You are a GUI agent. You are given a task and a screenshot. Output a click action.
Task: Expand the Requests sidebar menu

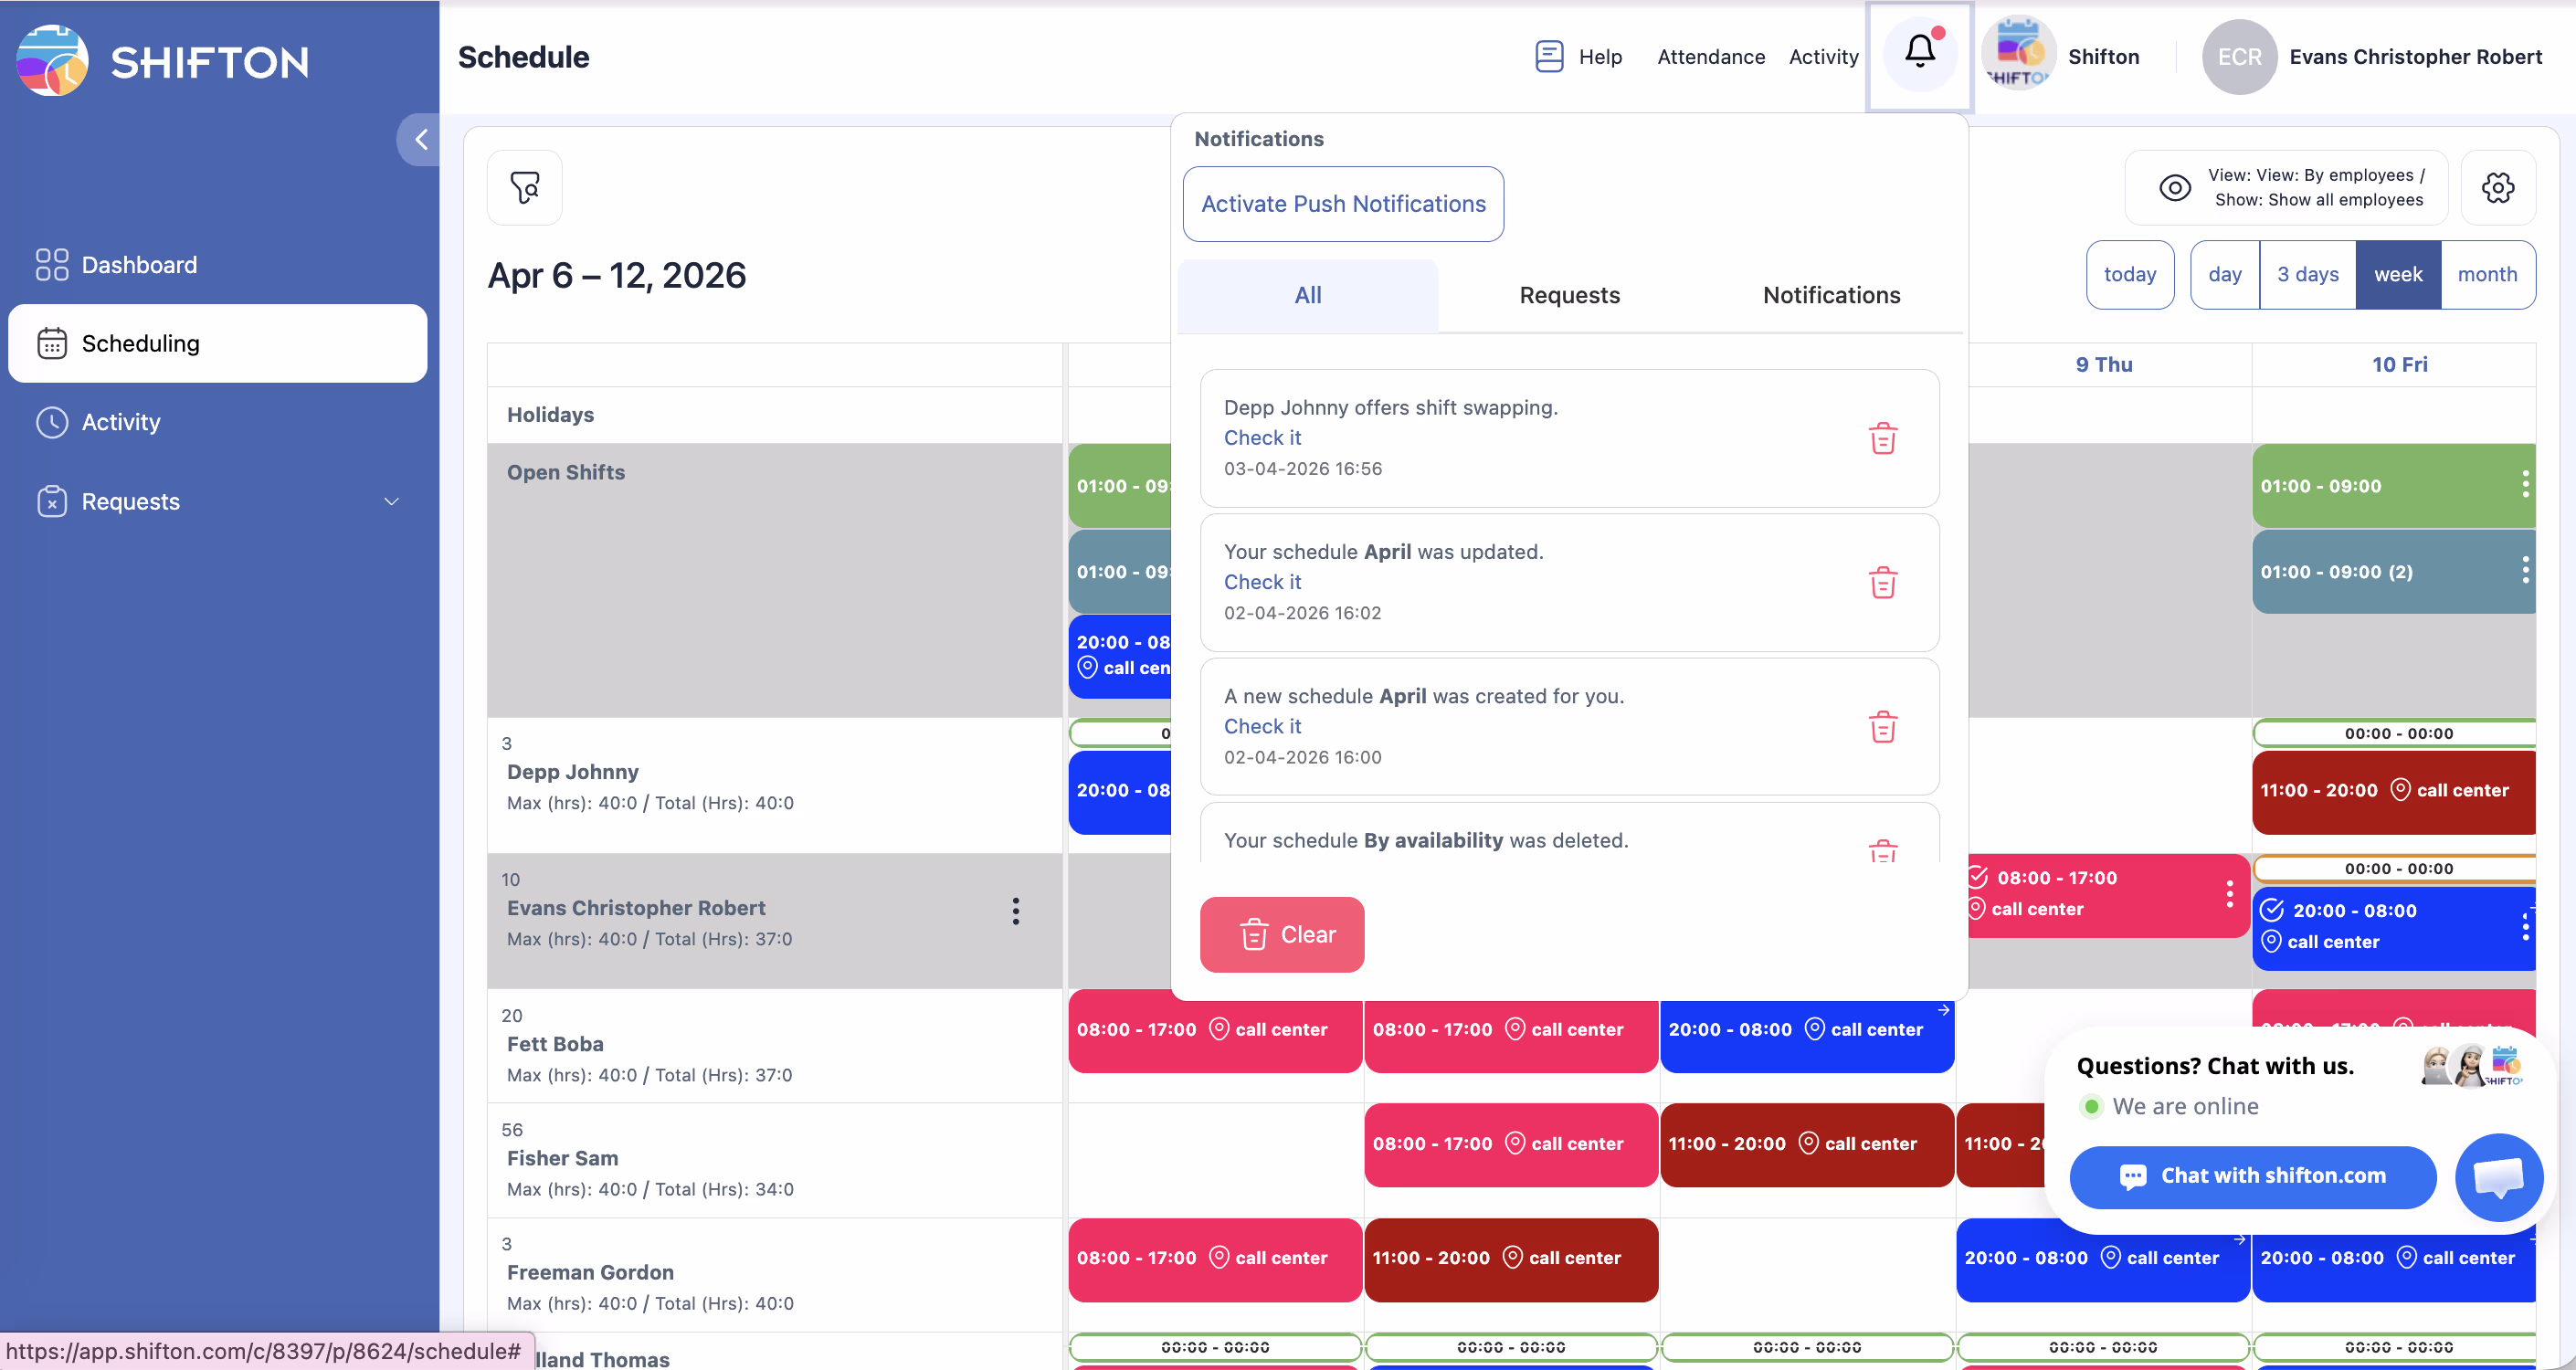pyautogui.click(x=391, y=501)
